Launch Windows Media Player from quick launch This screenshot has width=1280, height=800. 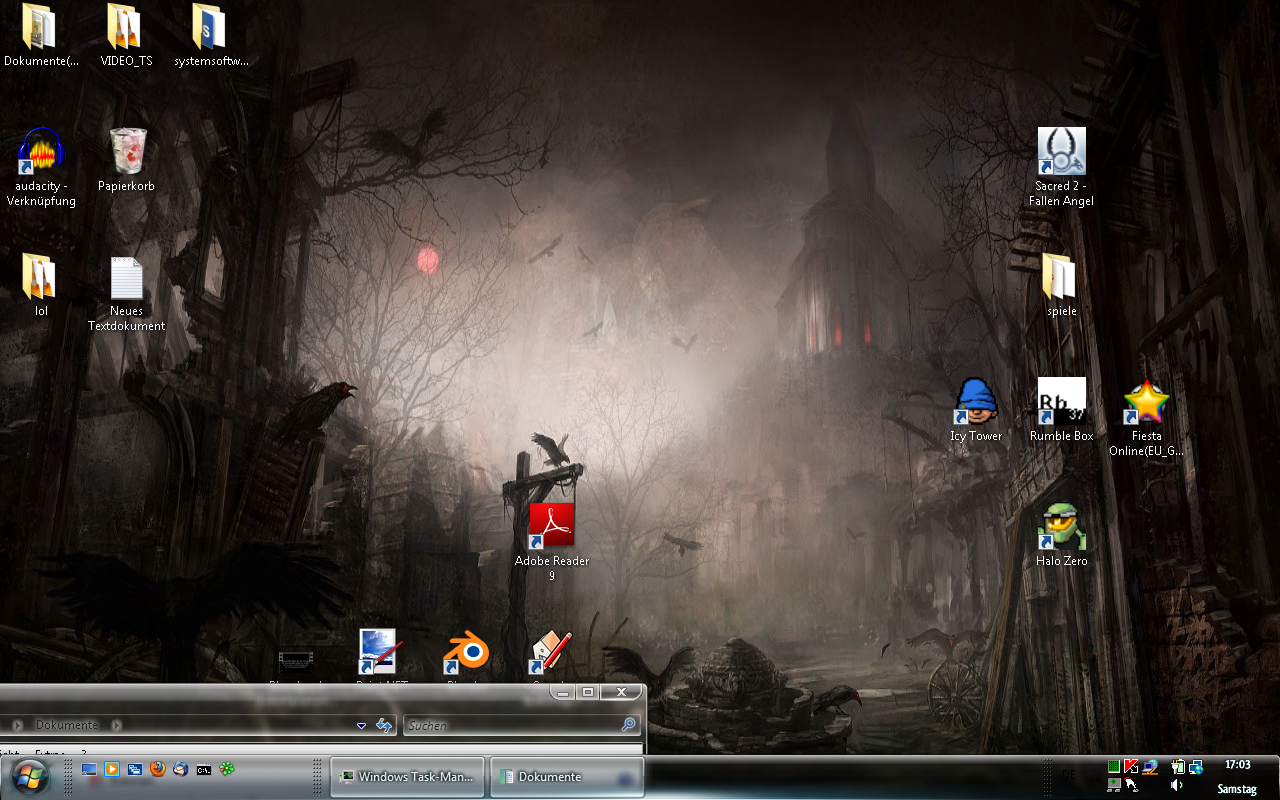[112, 769]
